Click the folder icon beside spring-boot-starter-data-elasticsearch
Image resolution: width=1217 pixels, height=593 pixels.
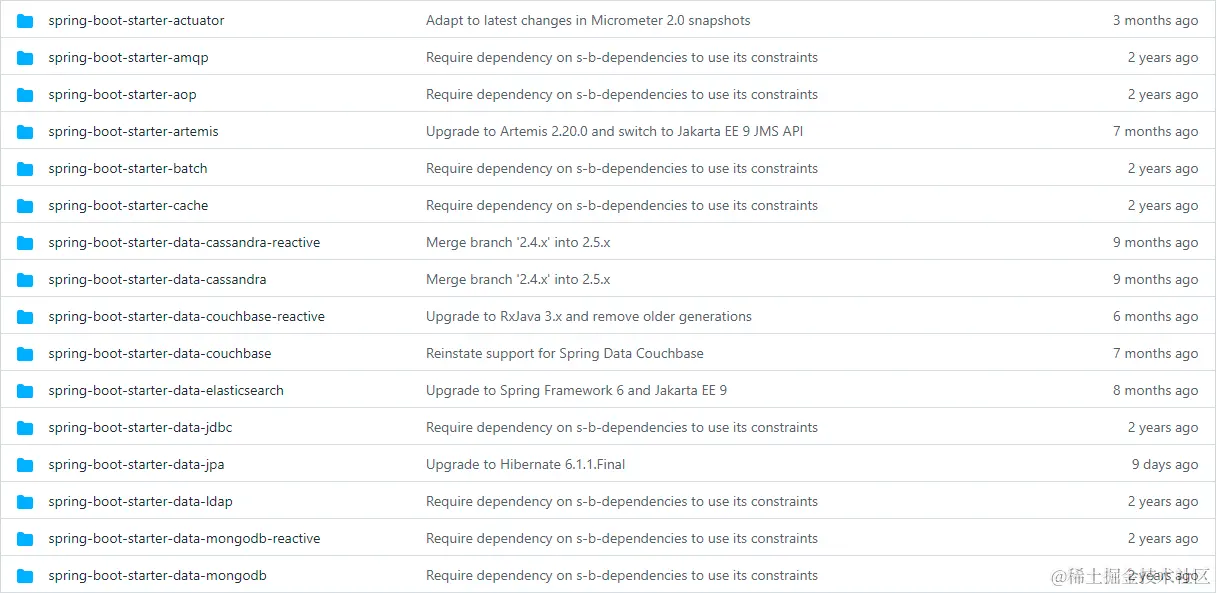pyautogui.click(x=25, y=391)
